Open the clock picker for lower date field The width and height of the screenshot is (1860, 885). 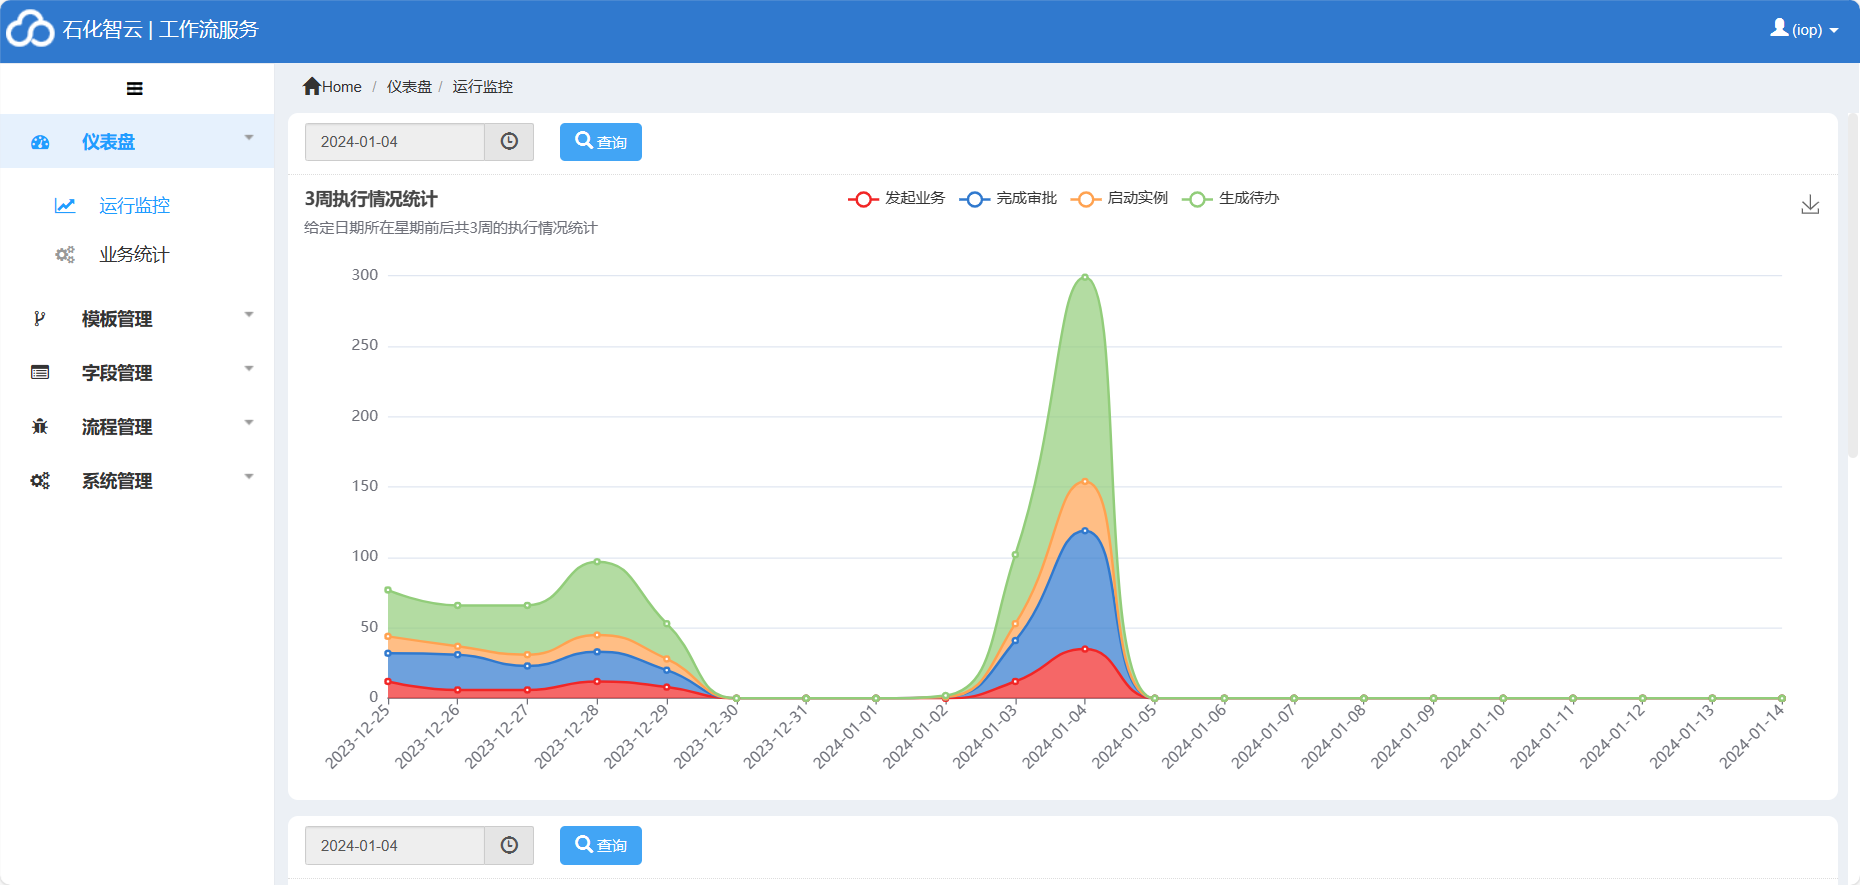pos(509,846)
